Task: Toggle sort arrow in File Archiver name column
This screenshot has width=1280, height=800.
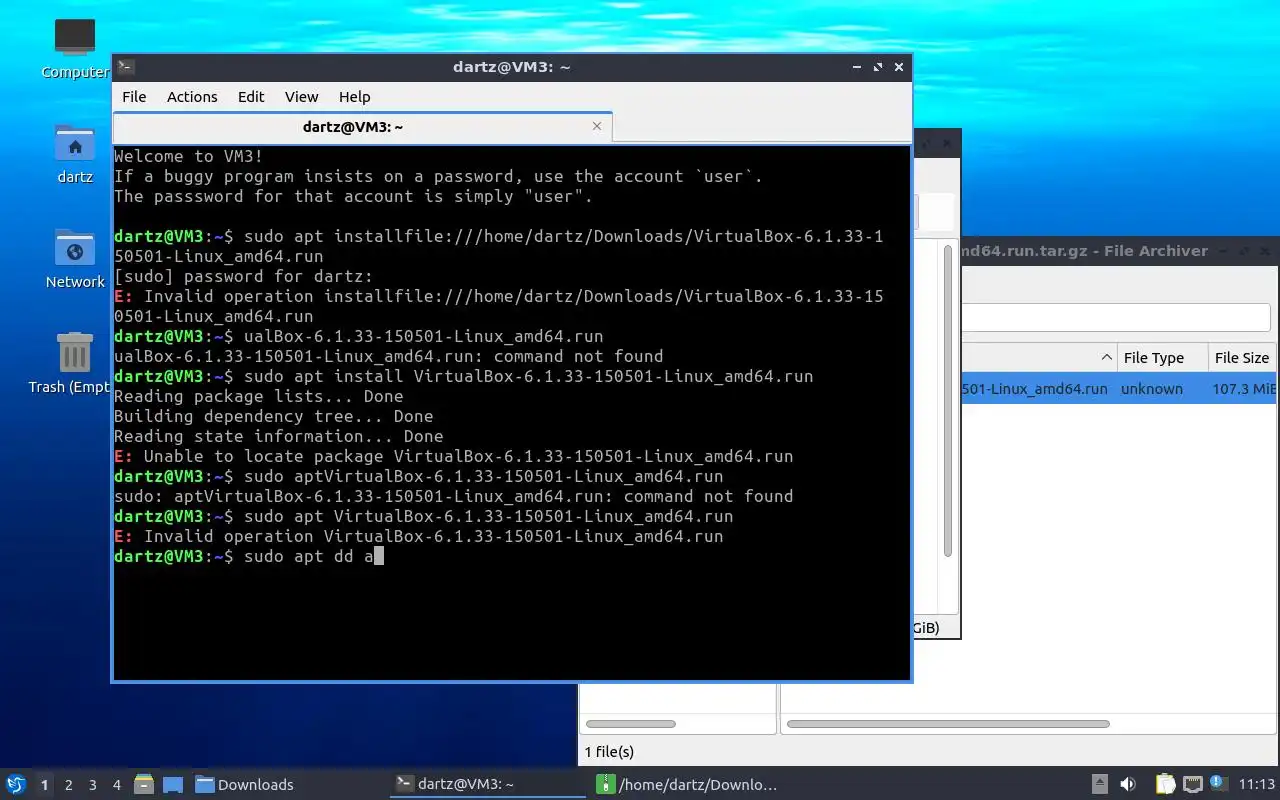Action: (1107, 357)
